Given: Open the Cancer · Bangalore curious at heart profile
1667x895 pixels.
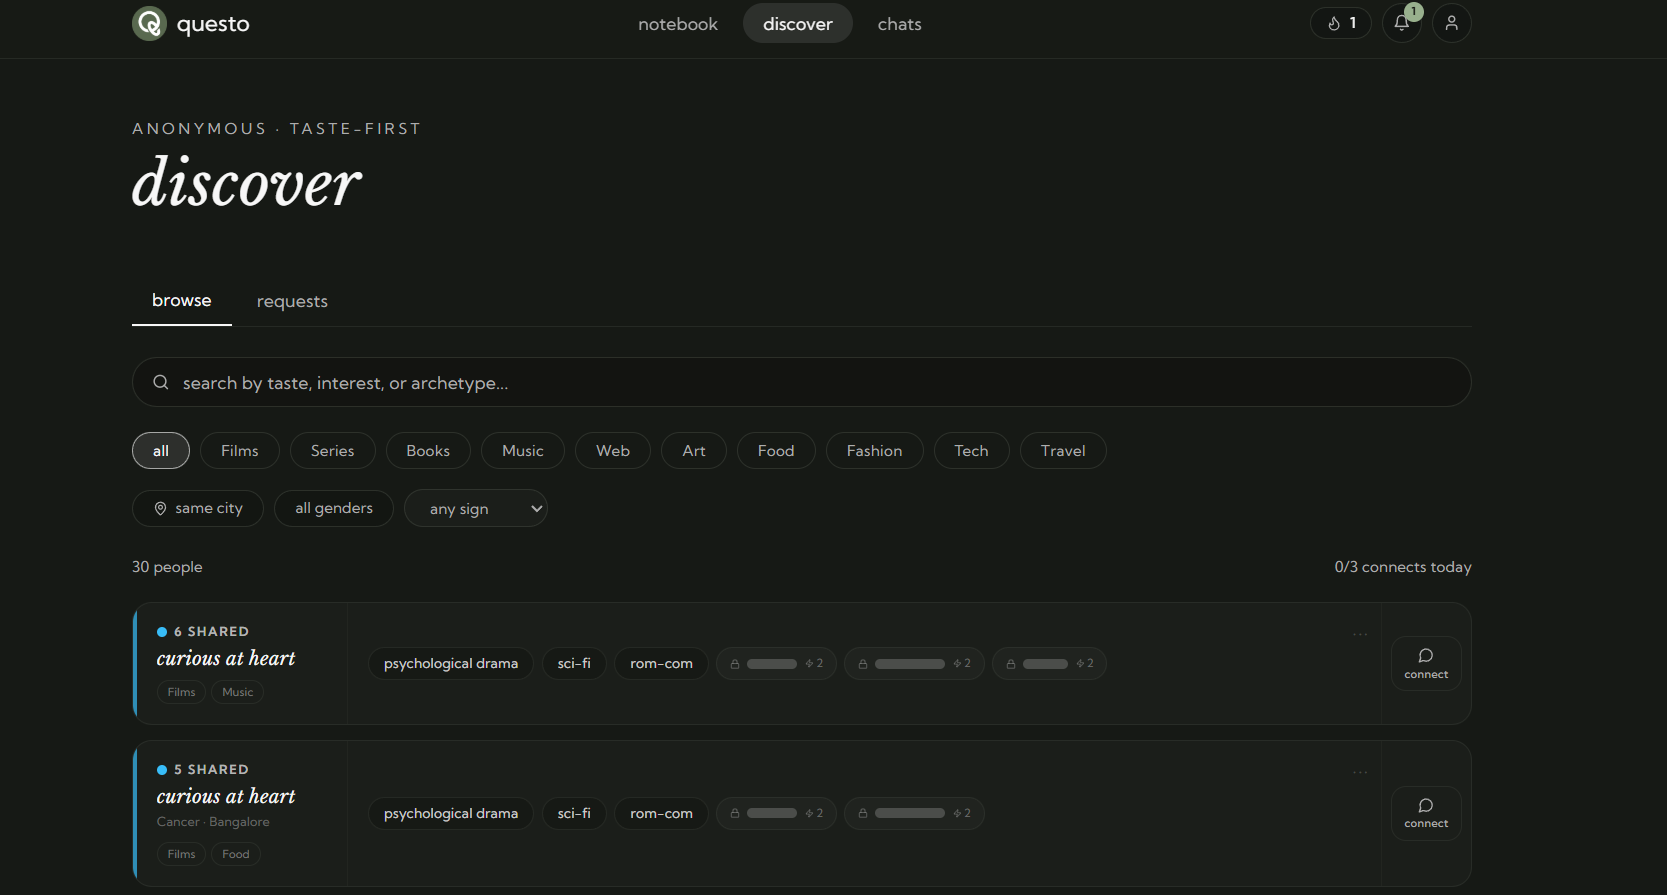Looking at the screenshot, I should tap(226, 797).
